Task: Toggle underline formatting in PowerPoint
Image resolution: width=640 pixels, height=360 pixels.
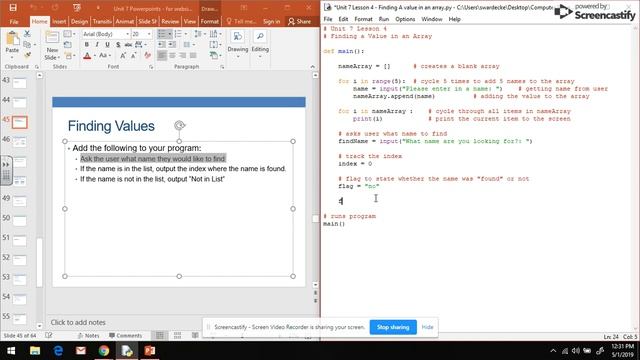Action: click(x=107, y=44)
